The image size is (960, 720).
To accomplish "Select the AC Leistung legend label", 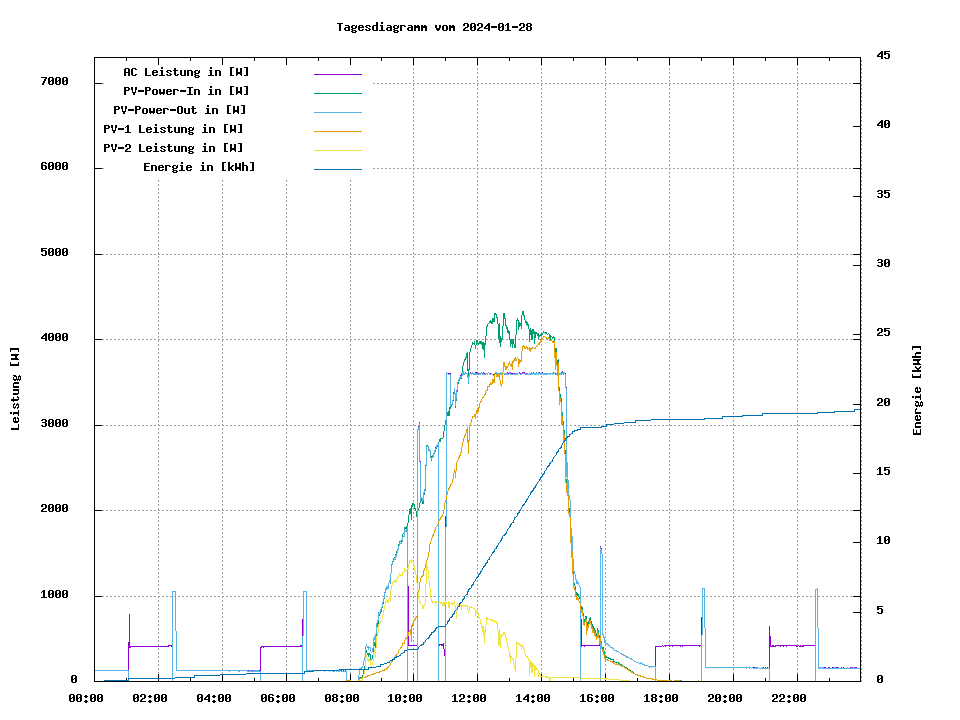I will coord(186,72).
